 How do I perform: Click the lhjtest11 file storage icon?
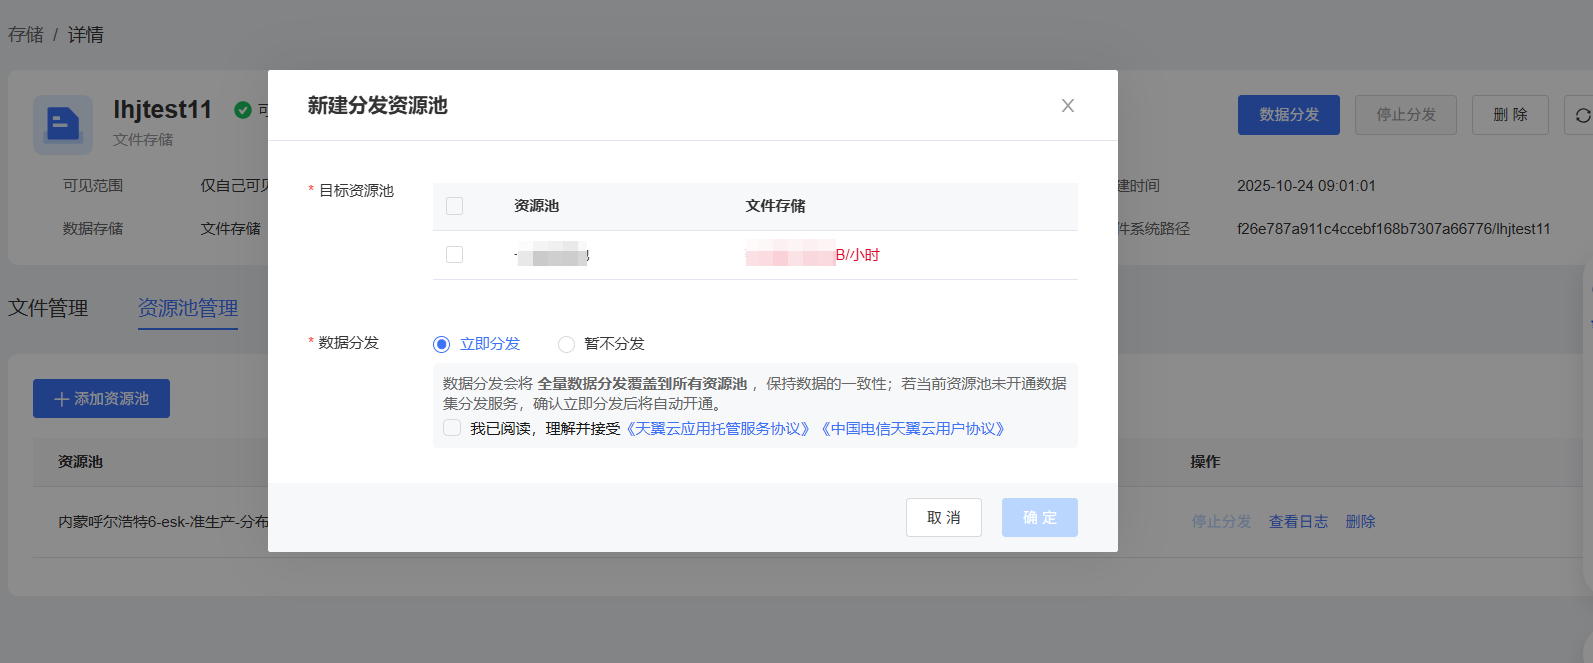click(63, 125)
